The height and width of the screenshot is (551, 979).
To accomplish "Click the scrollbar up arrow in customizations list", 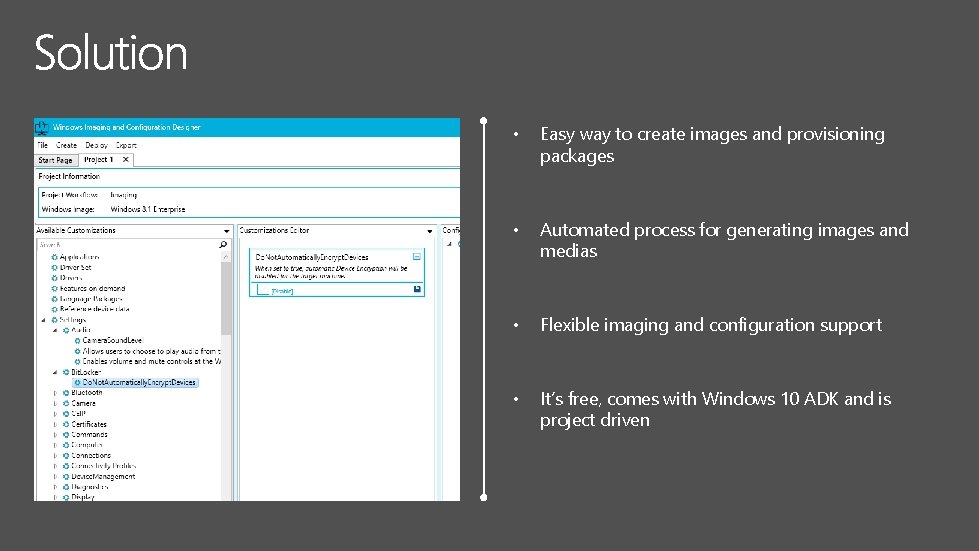I will [x=225, y=256].
